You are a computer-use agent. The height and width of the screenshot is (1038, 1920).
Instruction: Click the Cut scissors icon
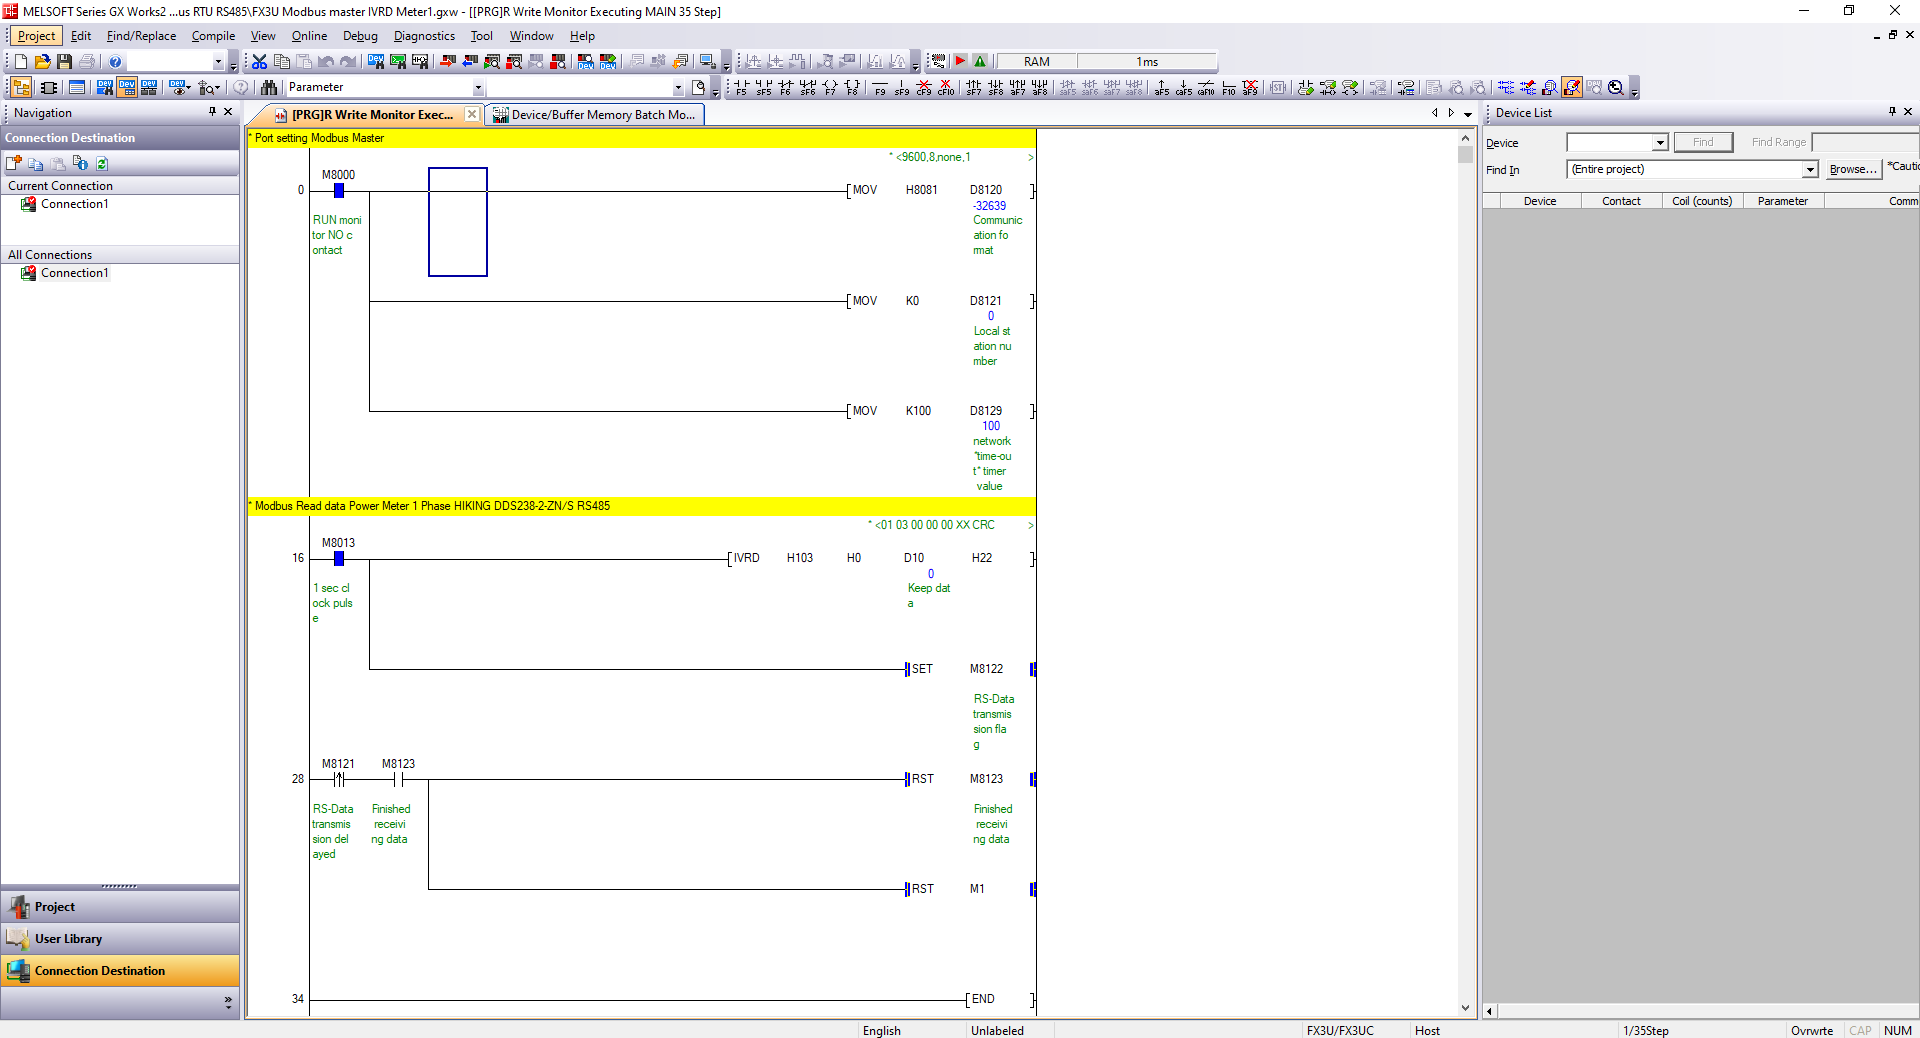pos(259,62)
